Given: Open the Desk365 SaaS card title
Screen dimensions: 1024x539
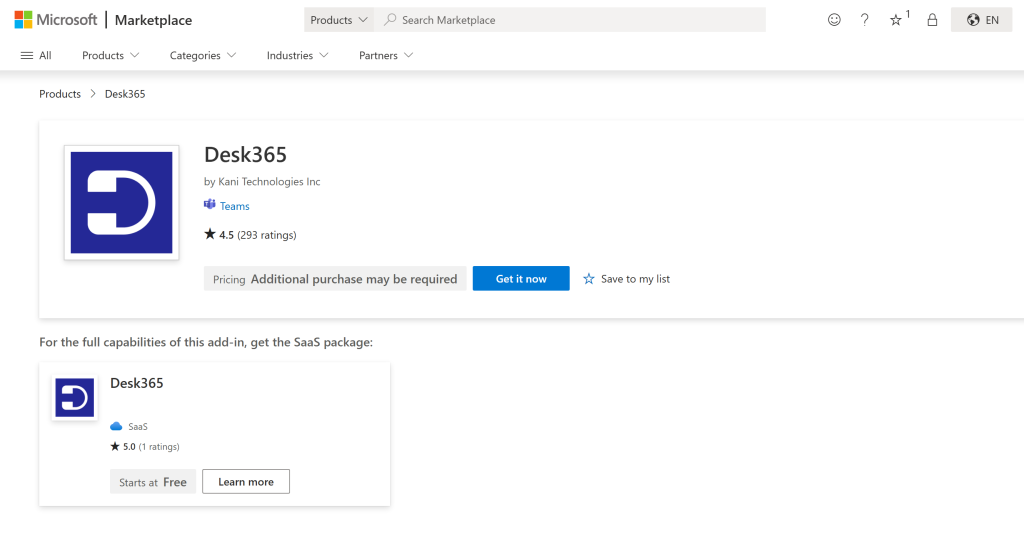Looking at the screenshot, I should click(136, 384).
